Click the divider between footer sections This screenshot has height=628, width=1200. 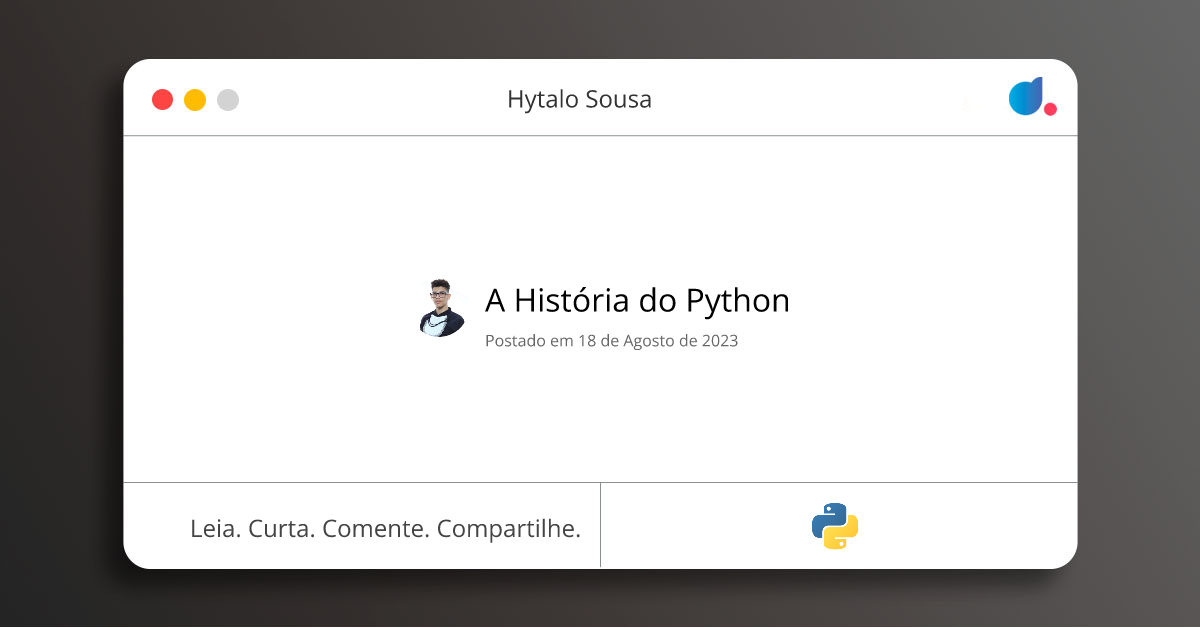601,525
